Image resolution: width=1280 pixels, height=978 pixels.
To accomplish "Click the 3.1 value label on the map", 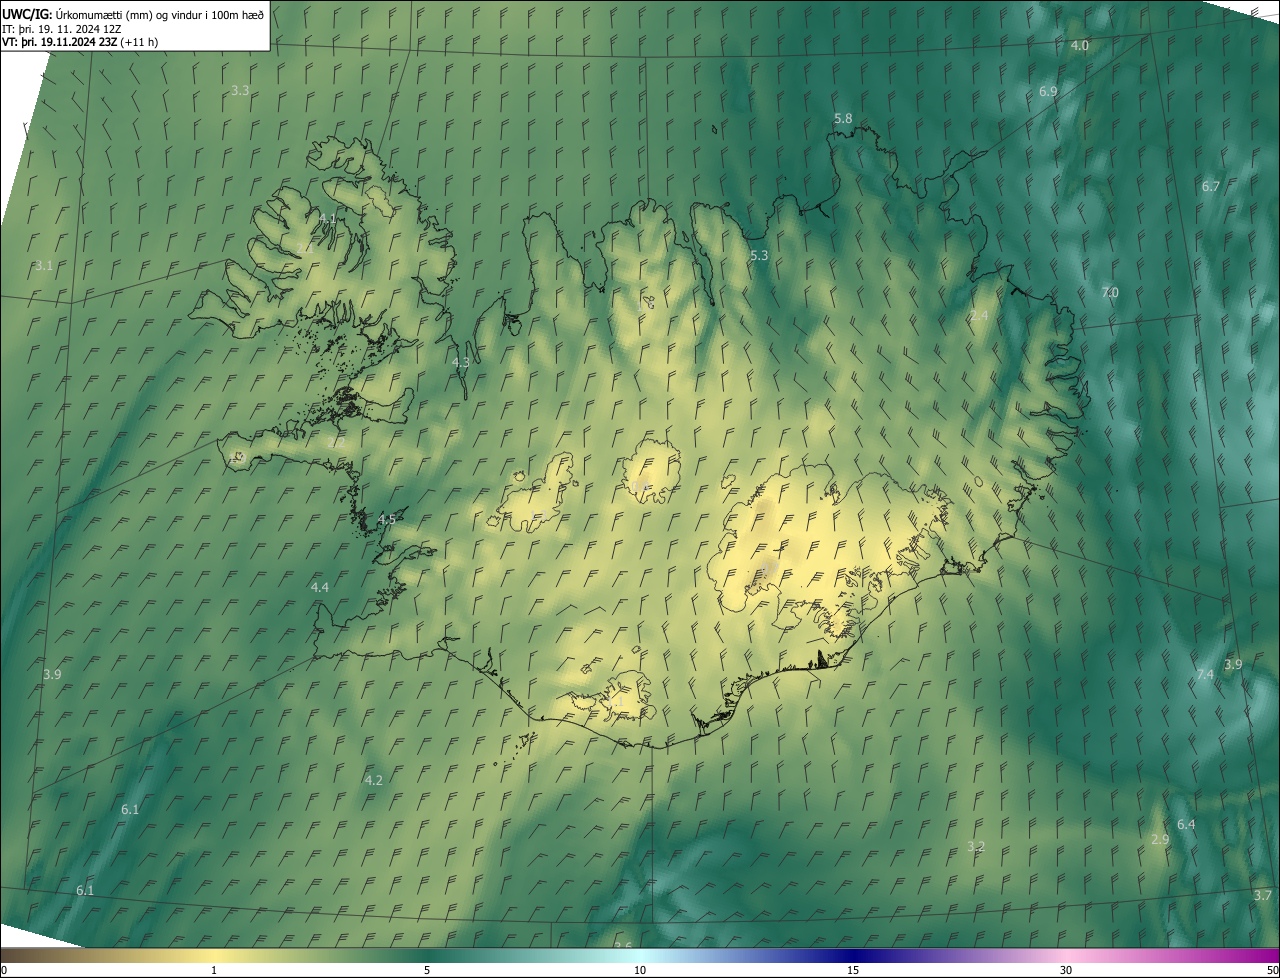I will click(43, 266).
